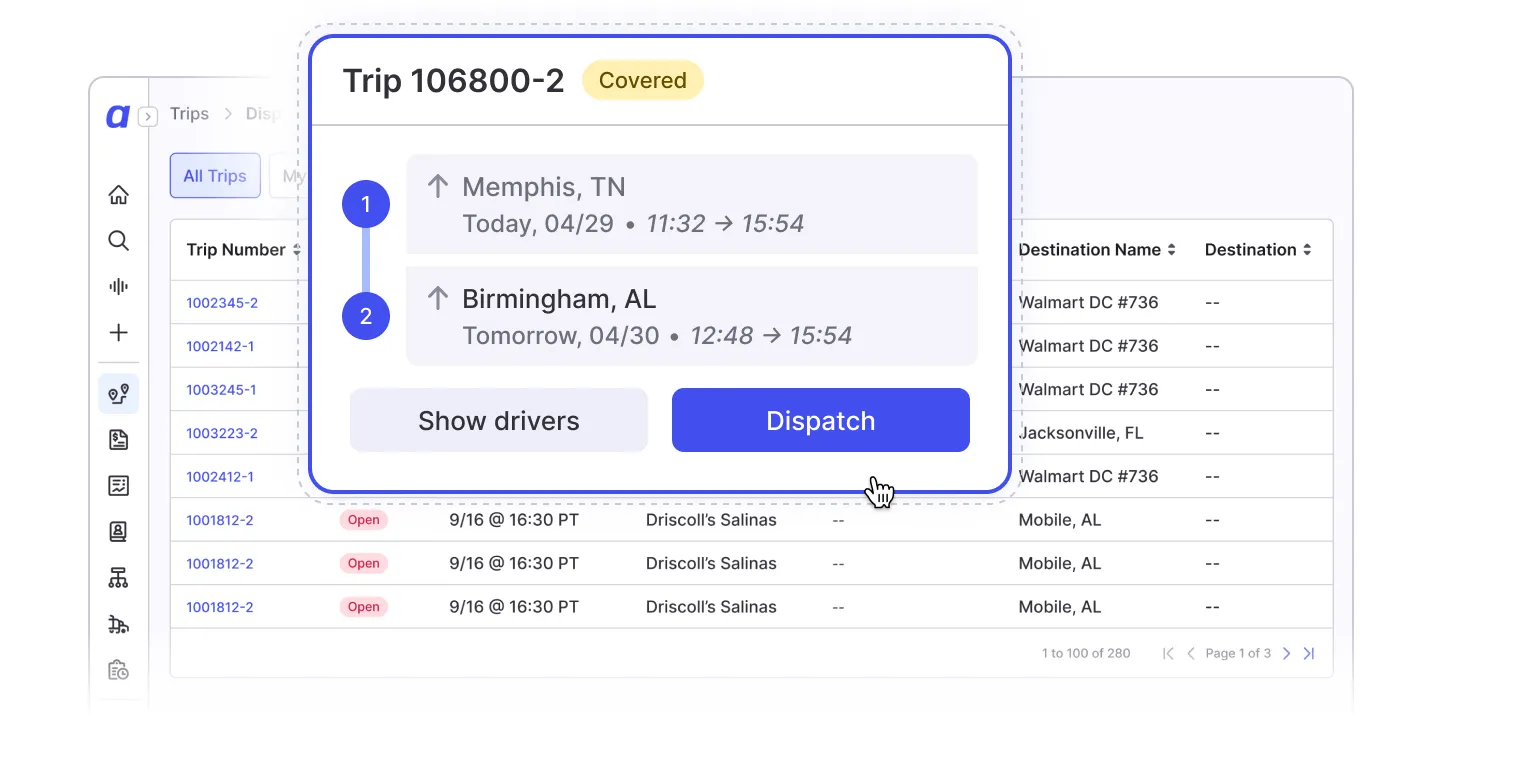Open the audio waveform sidebar icon
This screenshot has height=760, width=1520.
point(118,287)
